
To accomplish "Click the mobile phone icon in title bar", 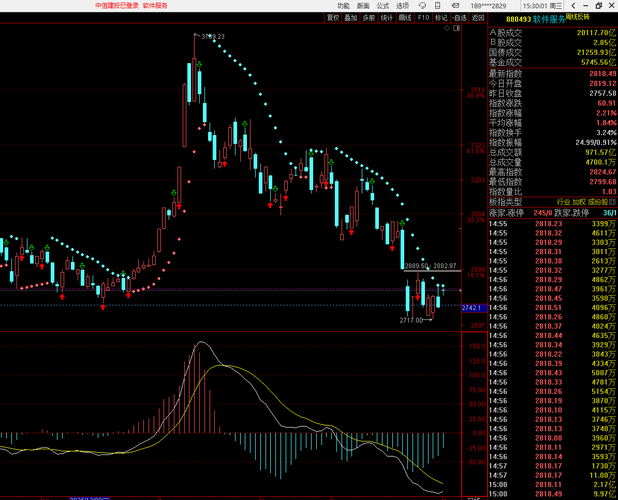I will (437, 6).
